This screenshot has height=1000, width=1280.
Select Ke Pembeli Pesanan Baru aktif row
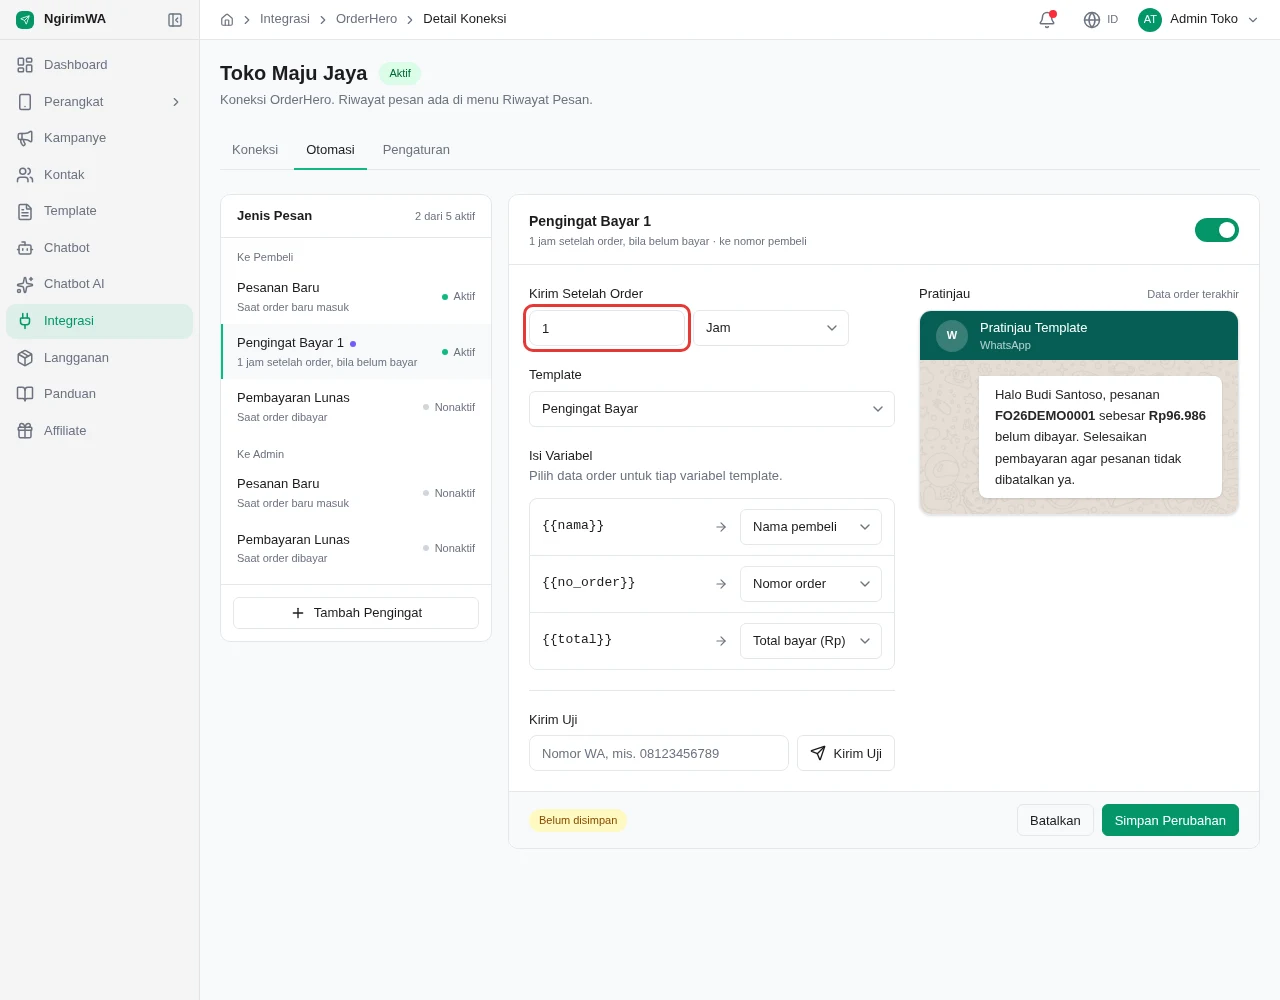tap(356, 297)
